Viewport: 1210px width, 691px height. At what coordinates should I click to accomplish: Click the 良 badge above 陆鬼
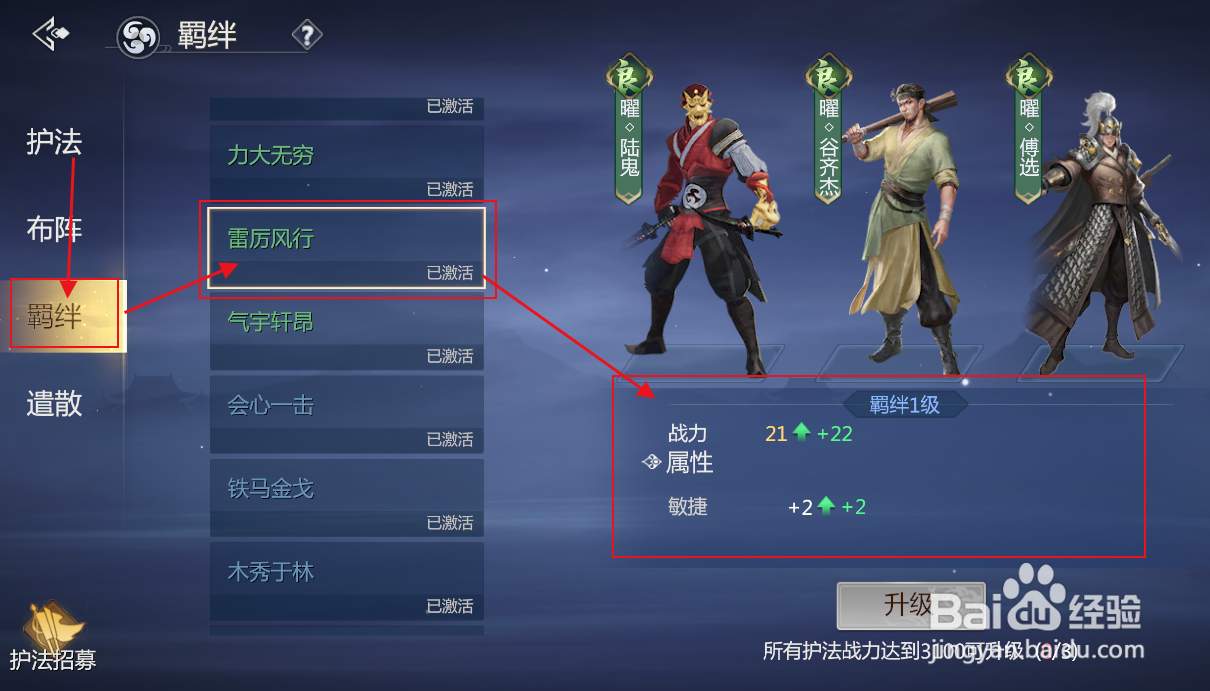[629, 76]
